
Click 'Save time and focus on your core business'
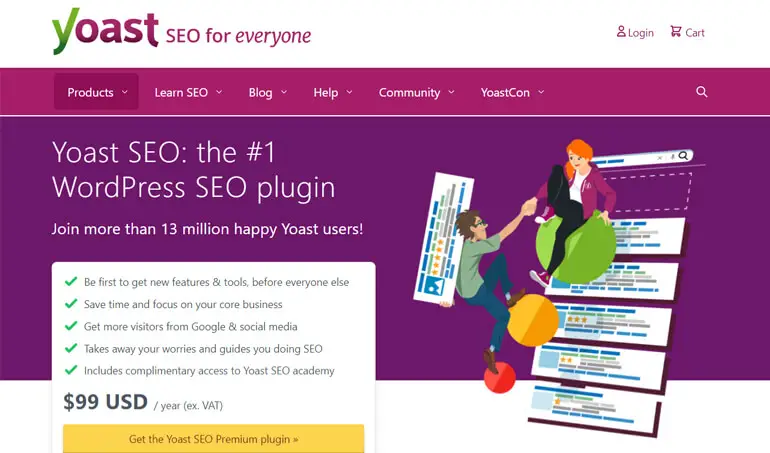(183, 304)
